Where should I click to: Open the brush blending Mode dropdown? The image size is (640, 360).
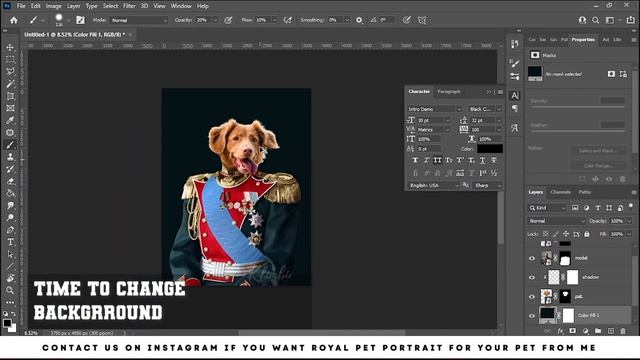coord(138,20)
